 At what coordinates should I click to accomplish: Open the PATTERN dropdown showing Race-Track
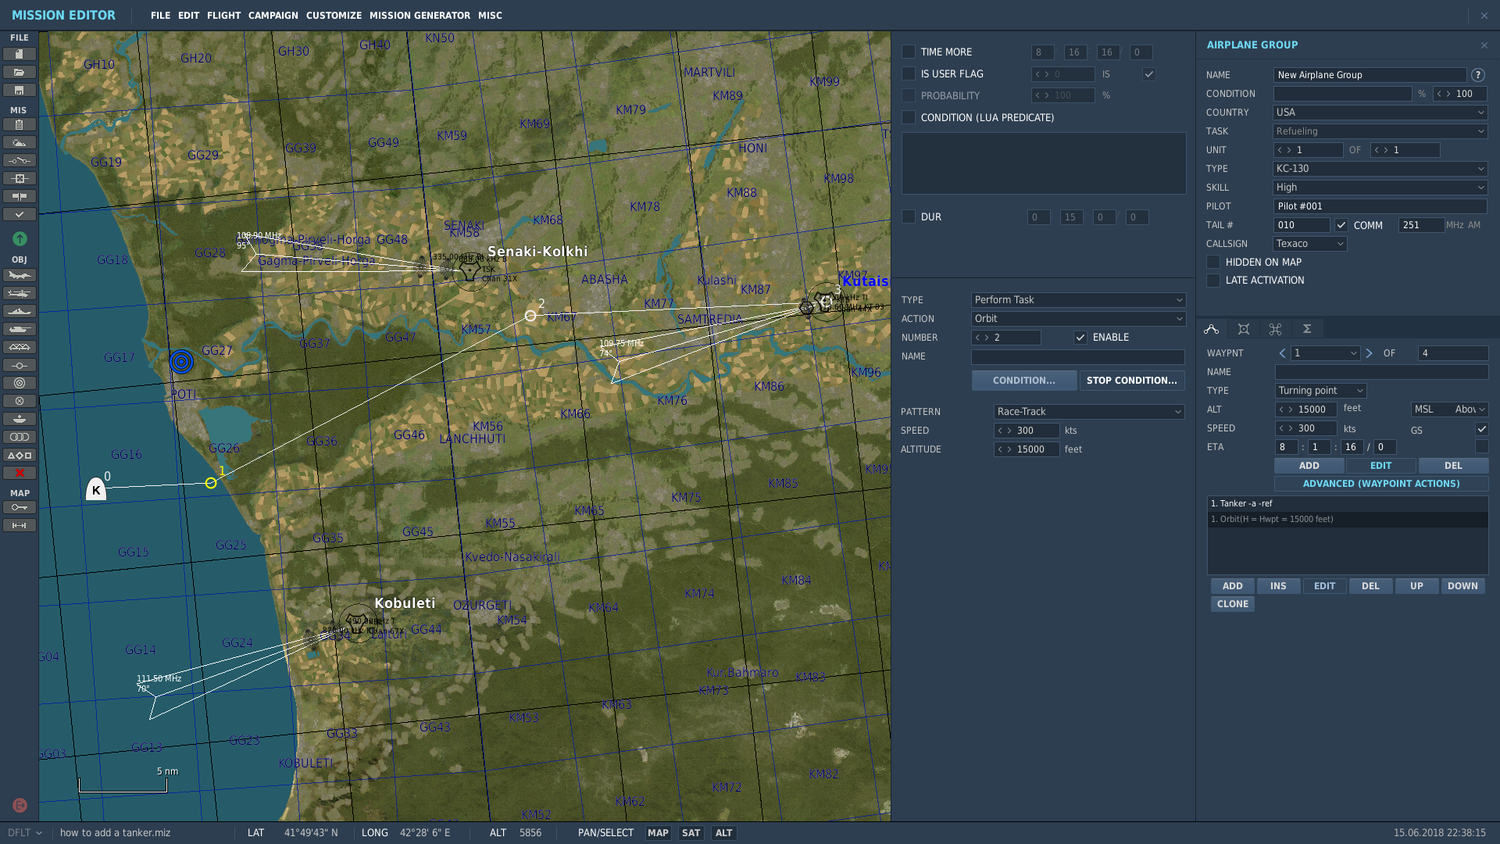1088,410
